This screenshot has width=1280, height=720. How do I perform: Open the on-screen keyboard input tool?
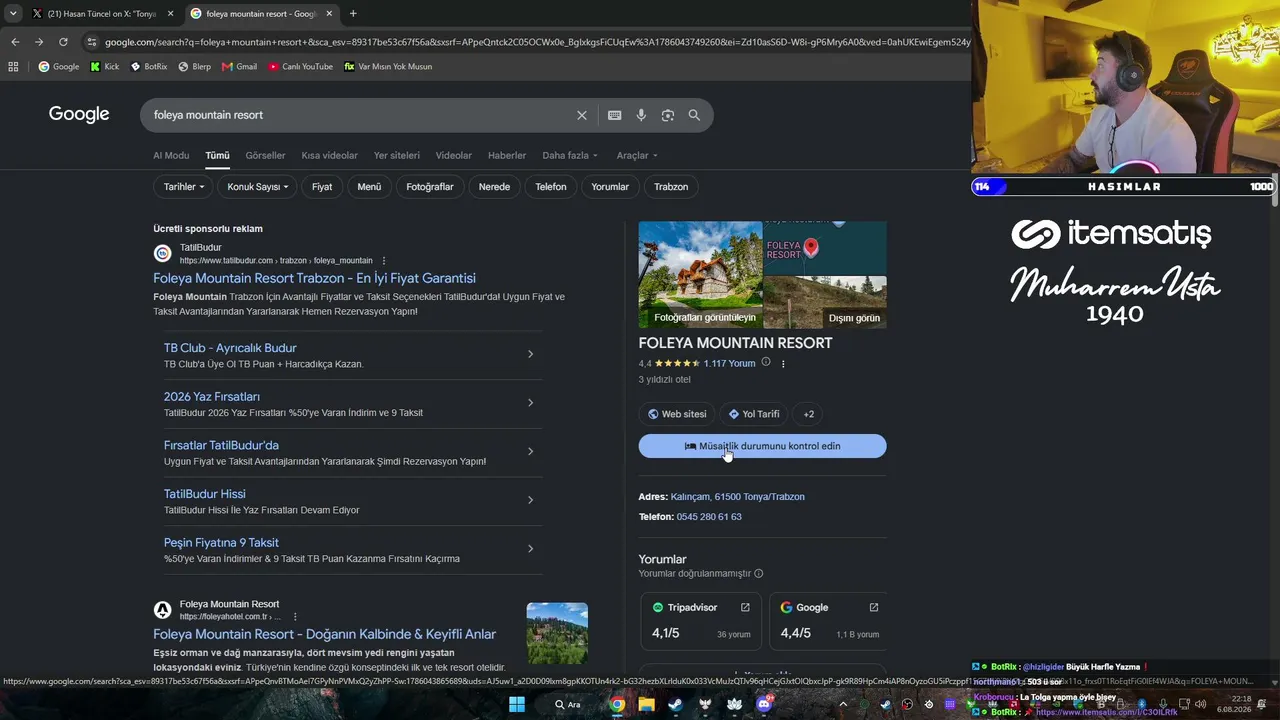[x=615, y=115]
